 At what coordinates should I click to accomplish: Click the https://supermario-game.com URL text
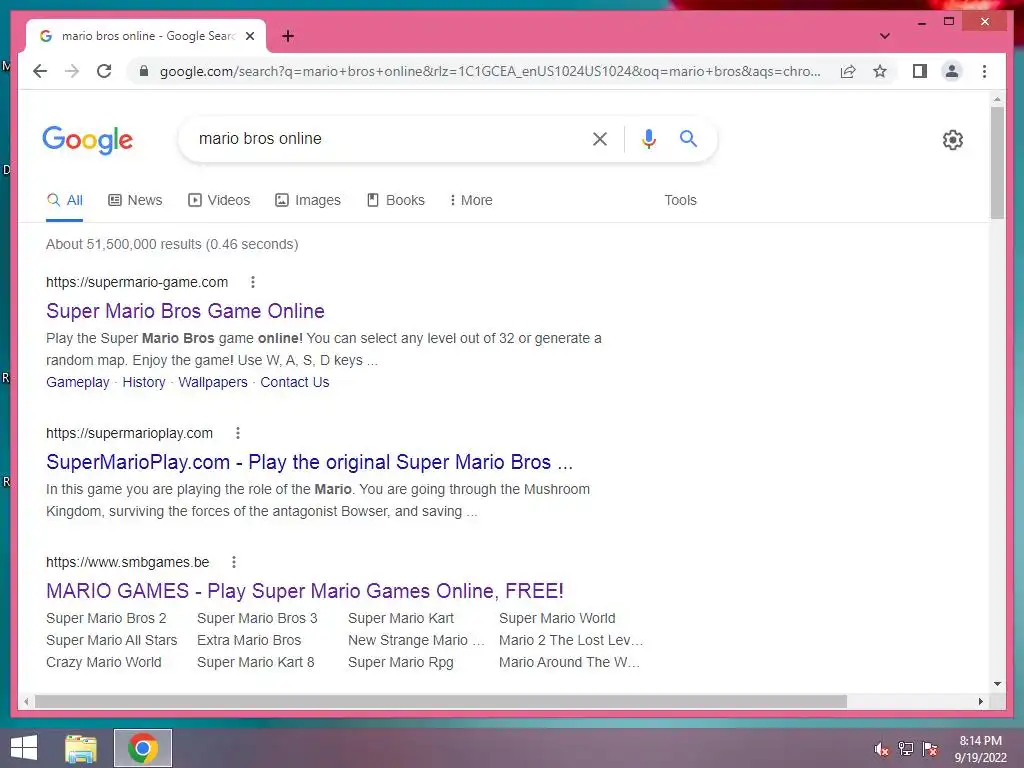136,282
